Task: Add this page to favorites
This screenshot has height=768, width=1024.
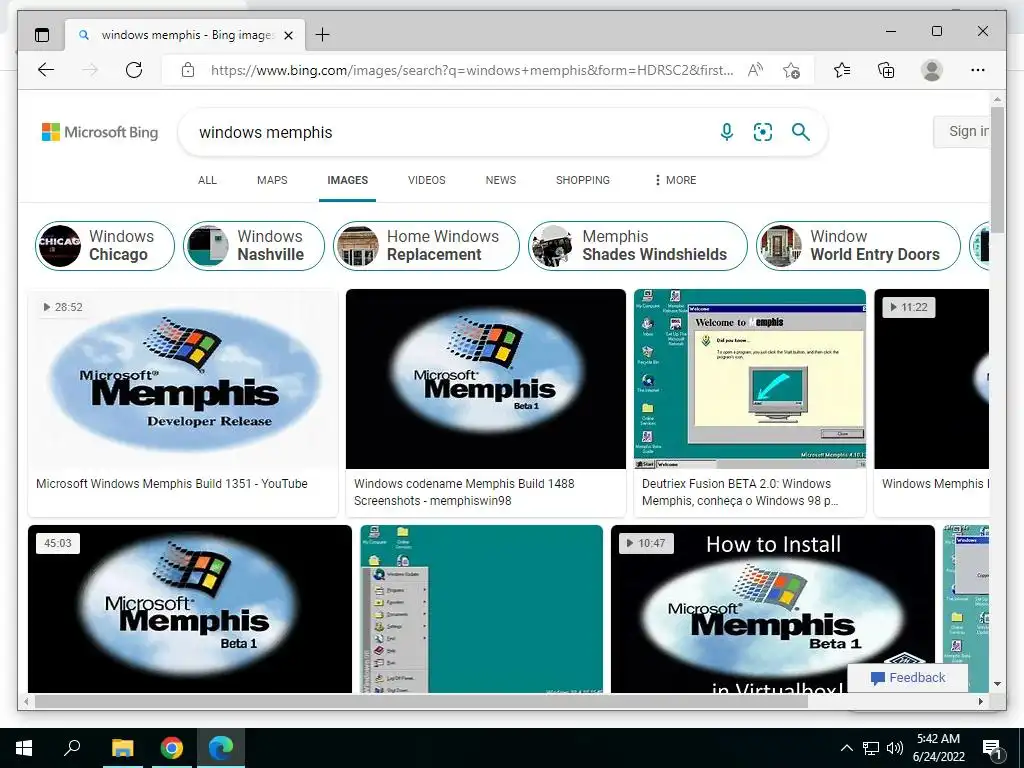Action: click(792, 70)
